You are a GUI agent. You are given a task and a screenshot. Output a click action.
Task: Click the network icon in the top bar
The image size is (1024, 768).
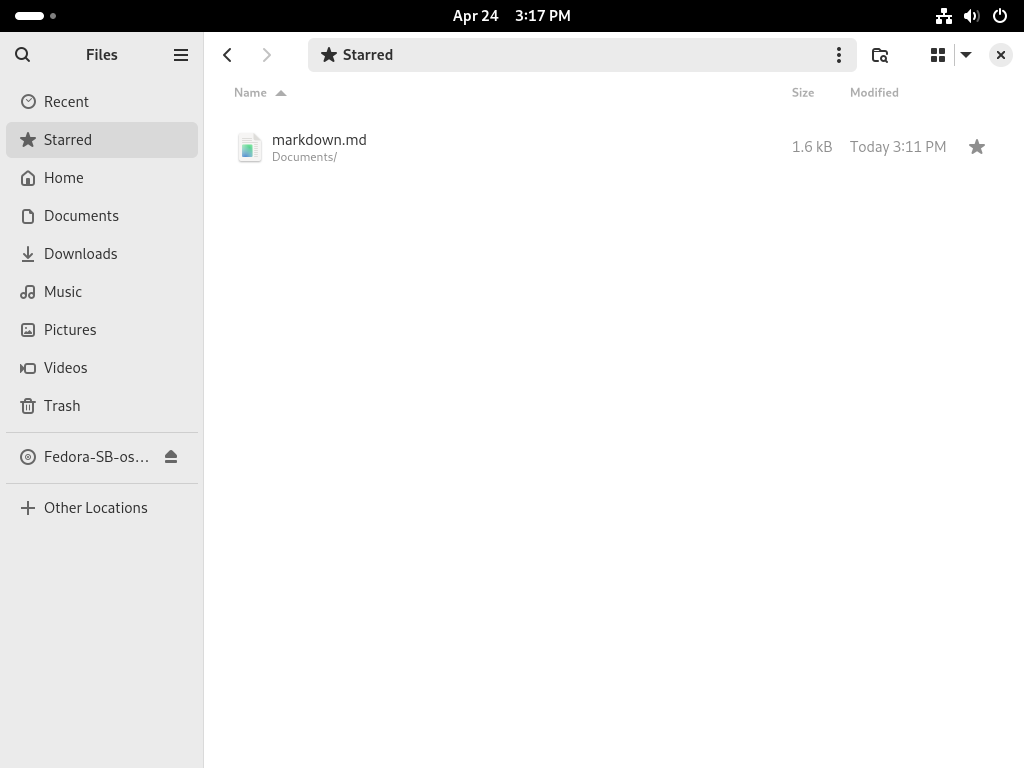click(944, 16)
